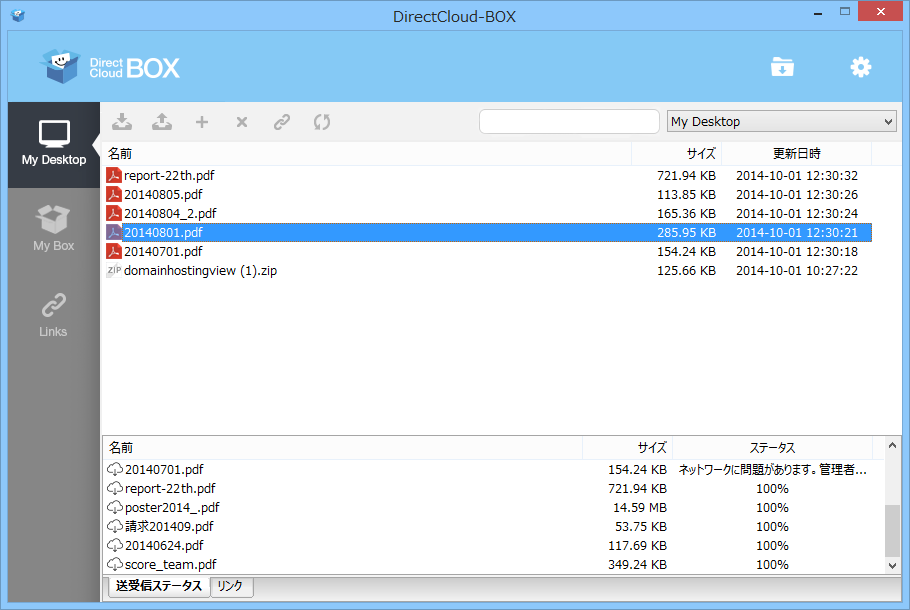
Task: Click the delete X toolbar icon
Action: (x=242, y=122)
